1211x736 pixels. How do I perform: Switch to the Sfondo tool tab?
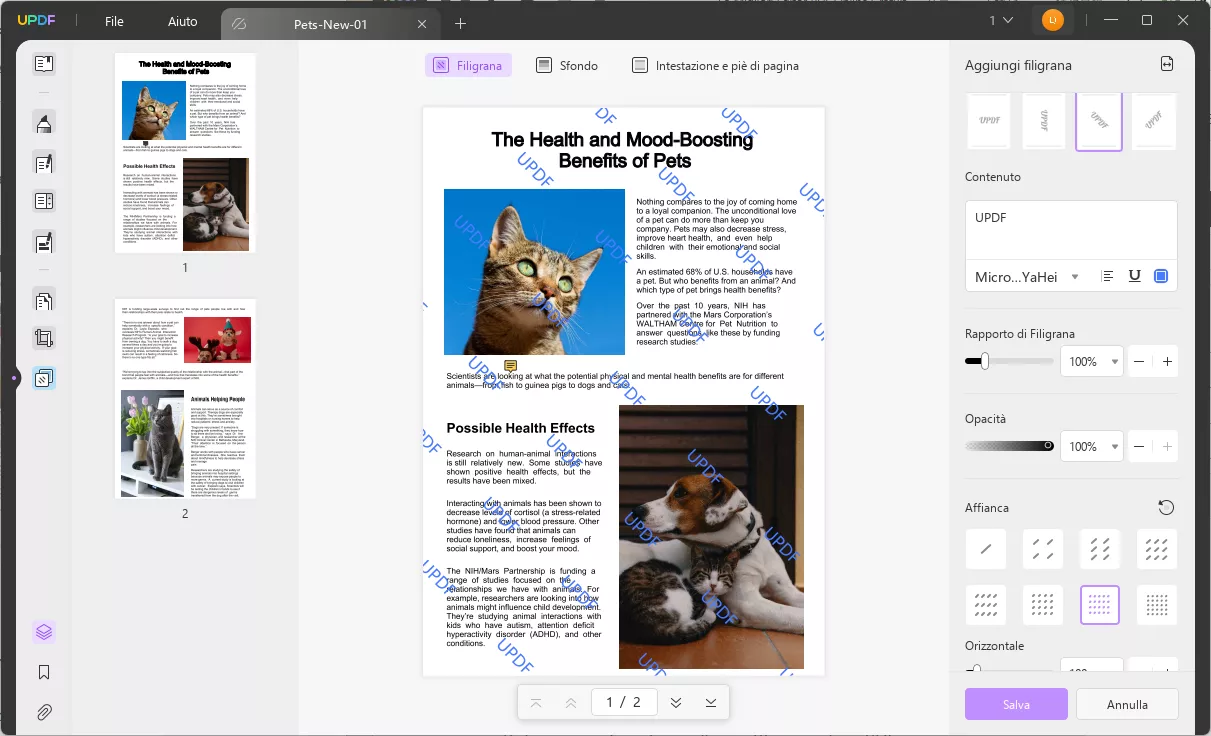(x=567, y=65)
